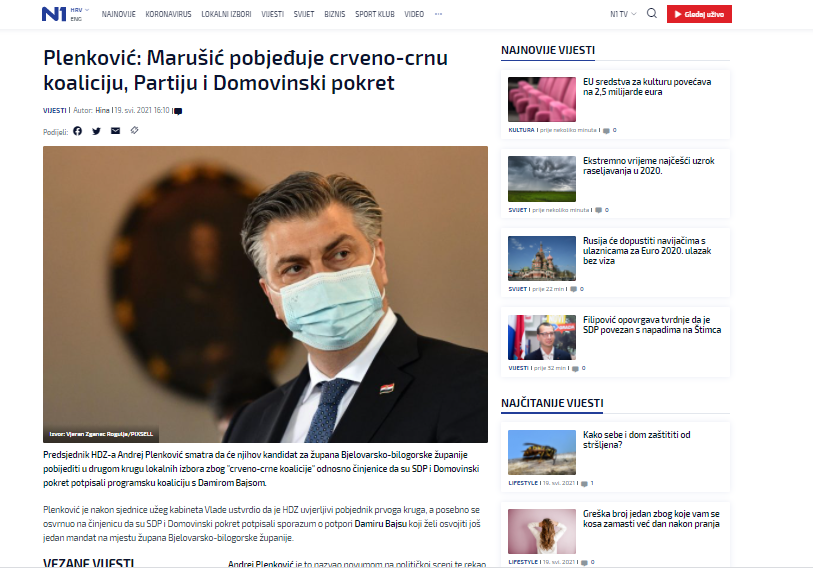Go to LOKALNI IZBORI section
Screen dimensions: 813x587
pyautogui.click(x=226, y=14)
